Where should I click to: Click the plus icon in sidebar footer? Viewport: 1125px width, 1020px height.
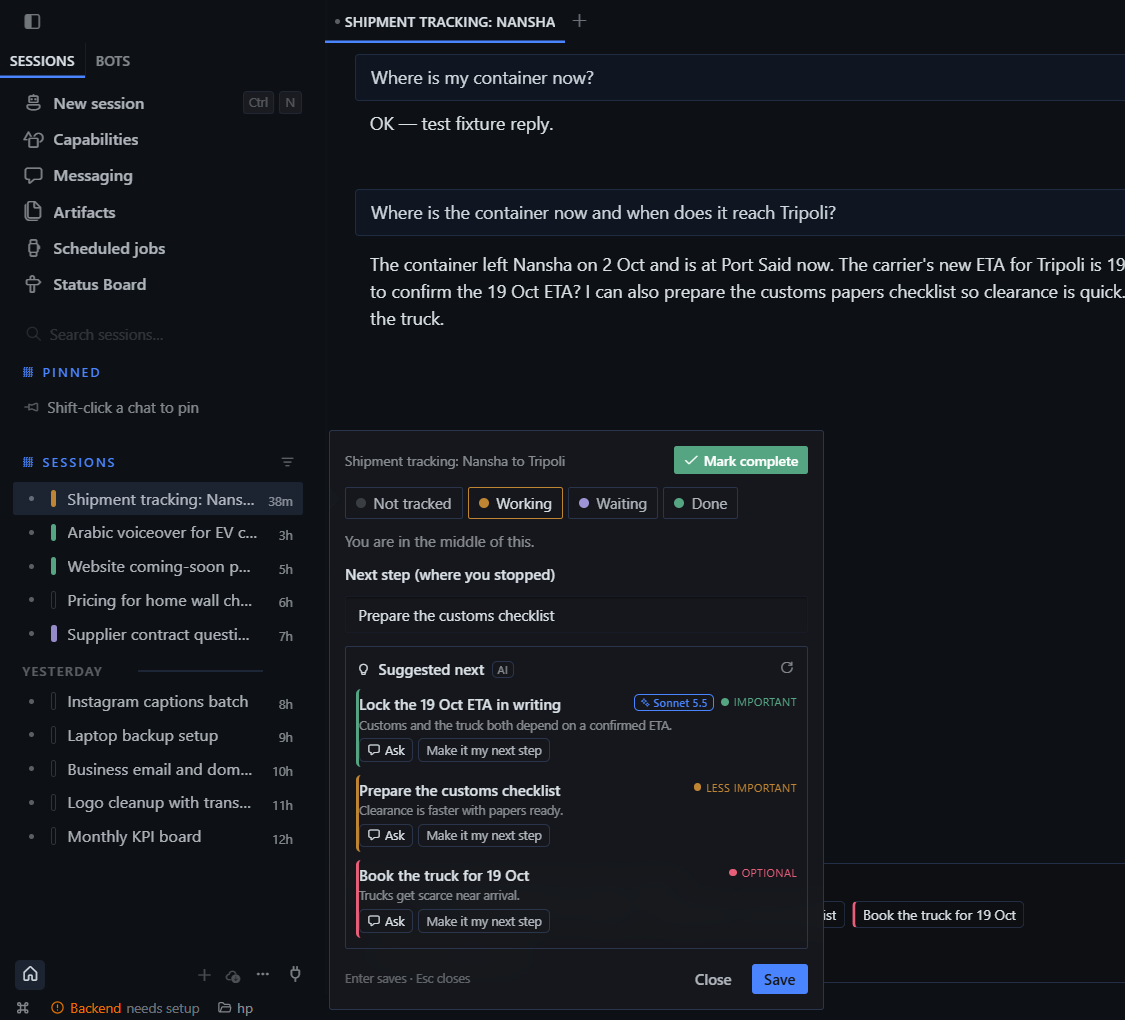[x=204, y=975]
